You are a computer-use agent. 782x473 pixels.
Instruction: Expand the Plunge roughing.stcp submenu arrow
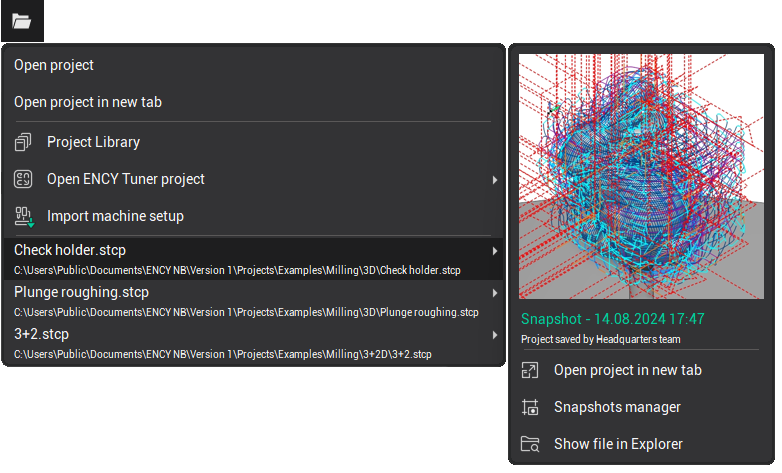495,293
